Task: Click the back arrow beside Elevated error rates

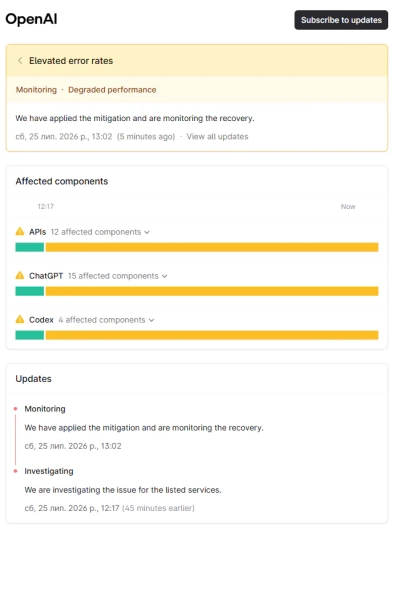Action: pos(20,60)
